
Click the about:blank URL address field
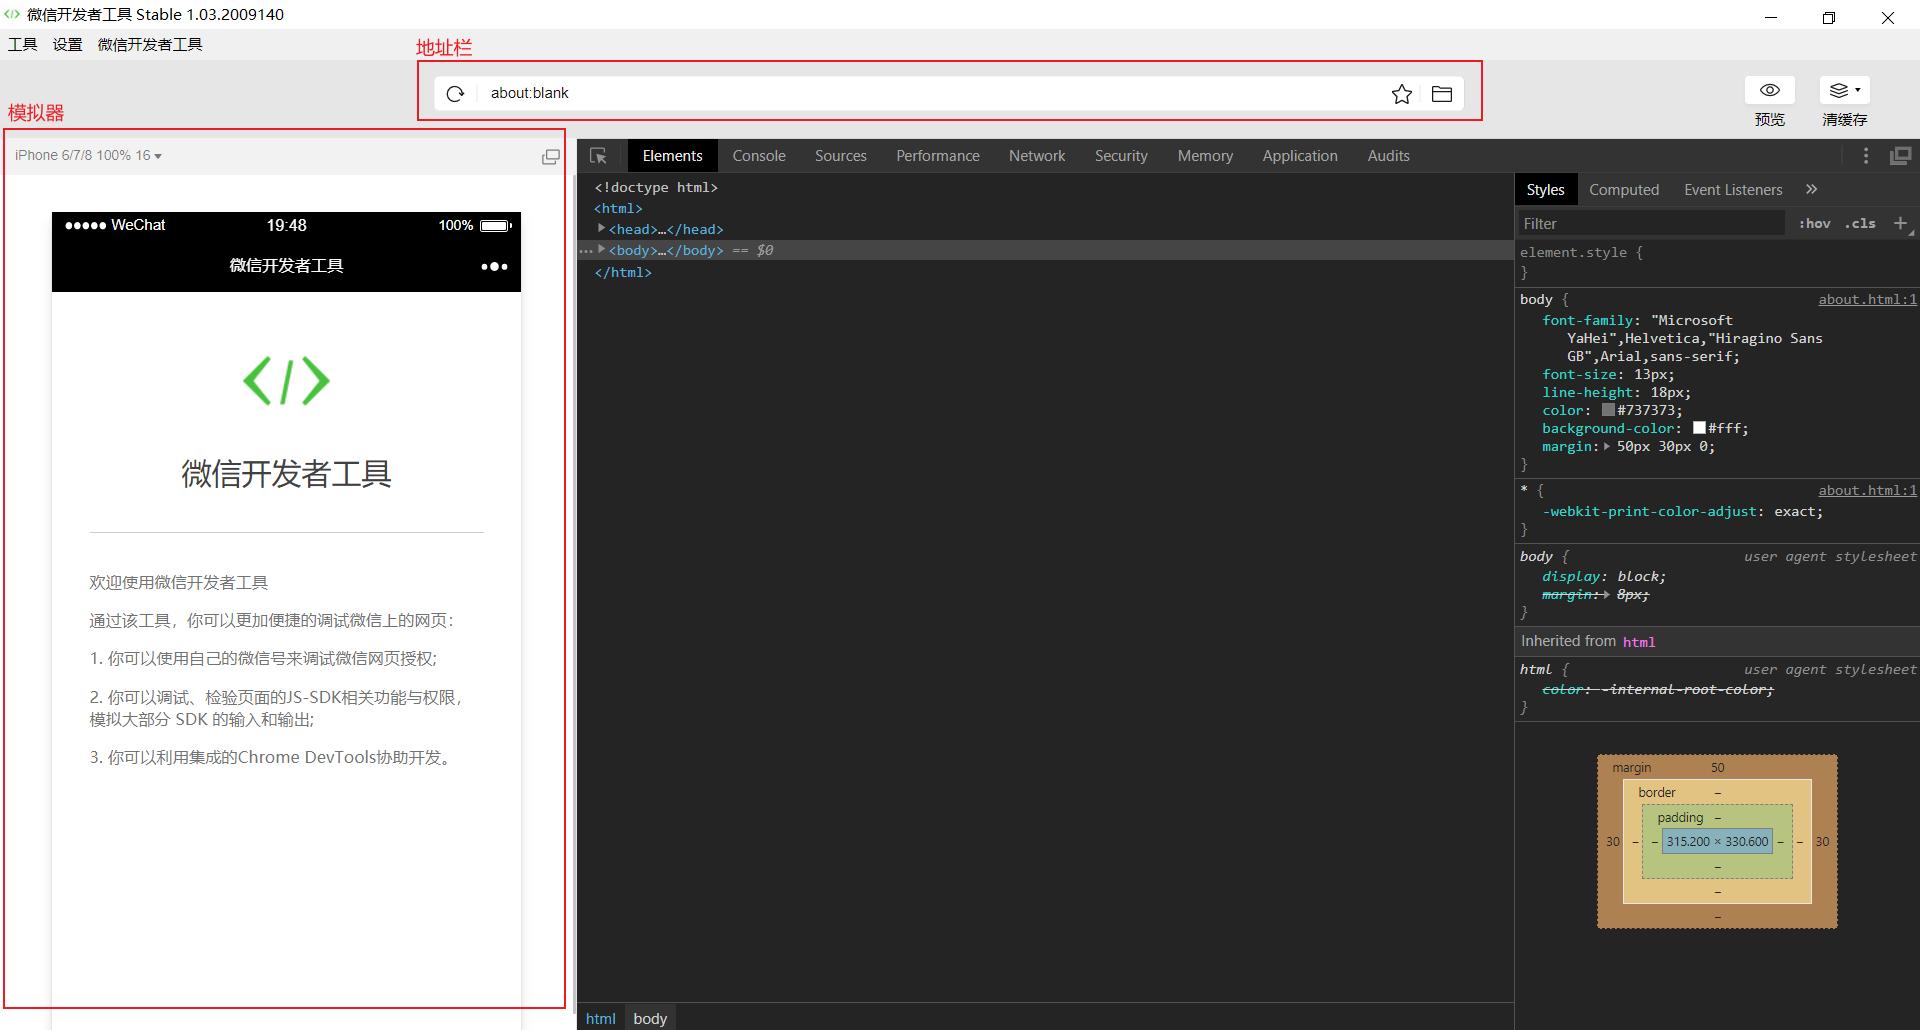tap(930, 93)
